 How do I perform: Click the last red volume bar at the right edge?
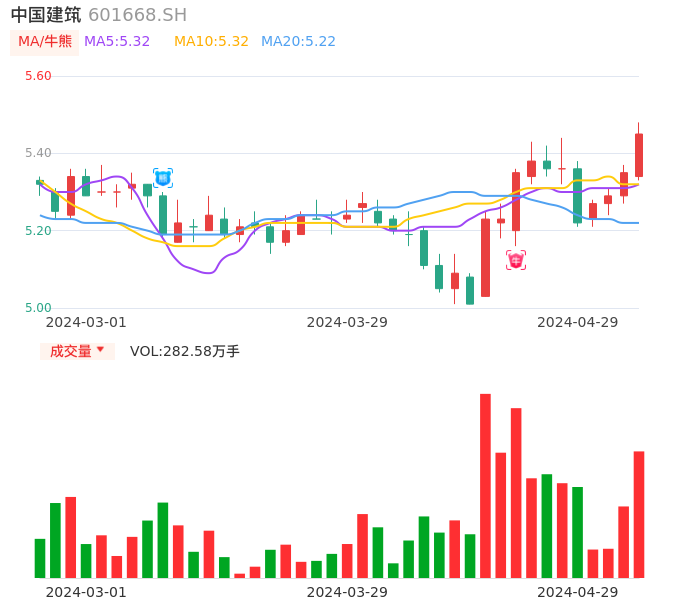pyautogui.click(x=639, y=515)
